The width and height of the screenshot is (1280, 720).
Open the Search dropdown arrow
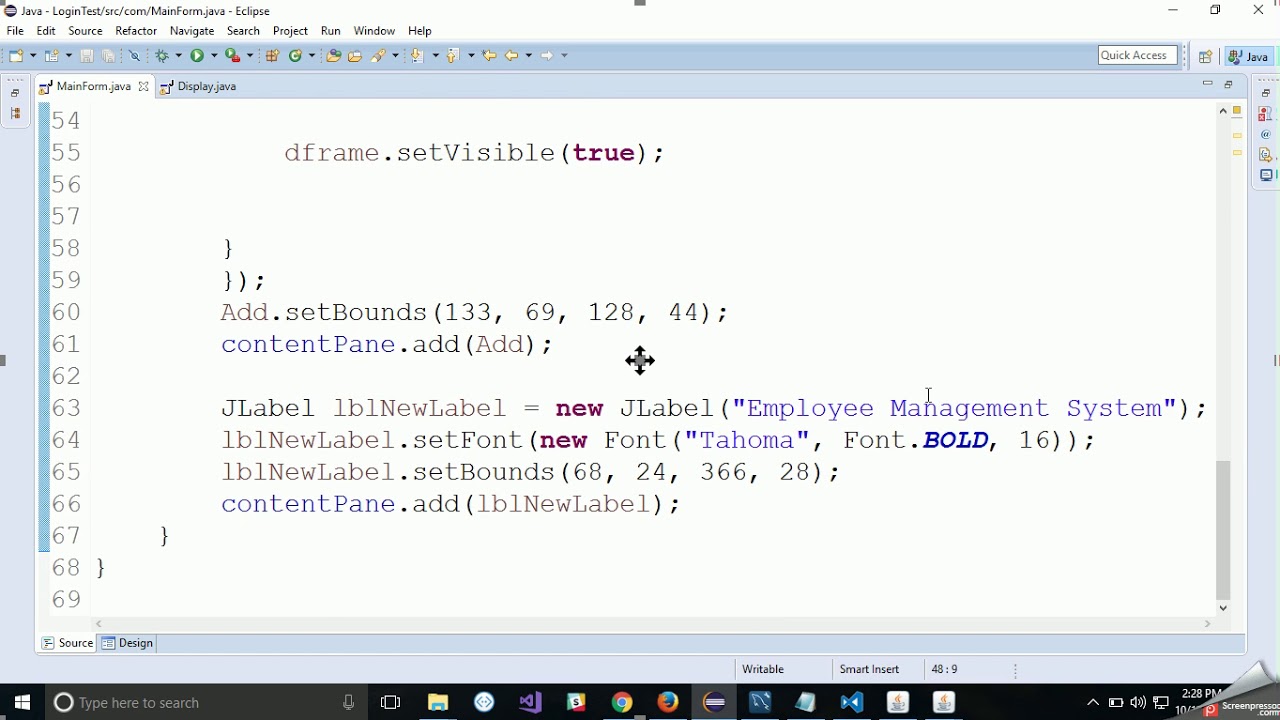(395, 56)
